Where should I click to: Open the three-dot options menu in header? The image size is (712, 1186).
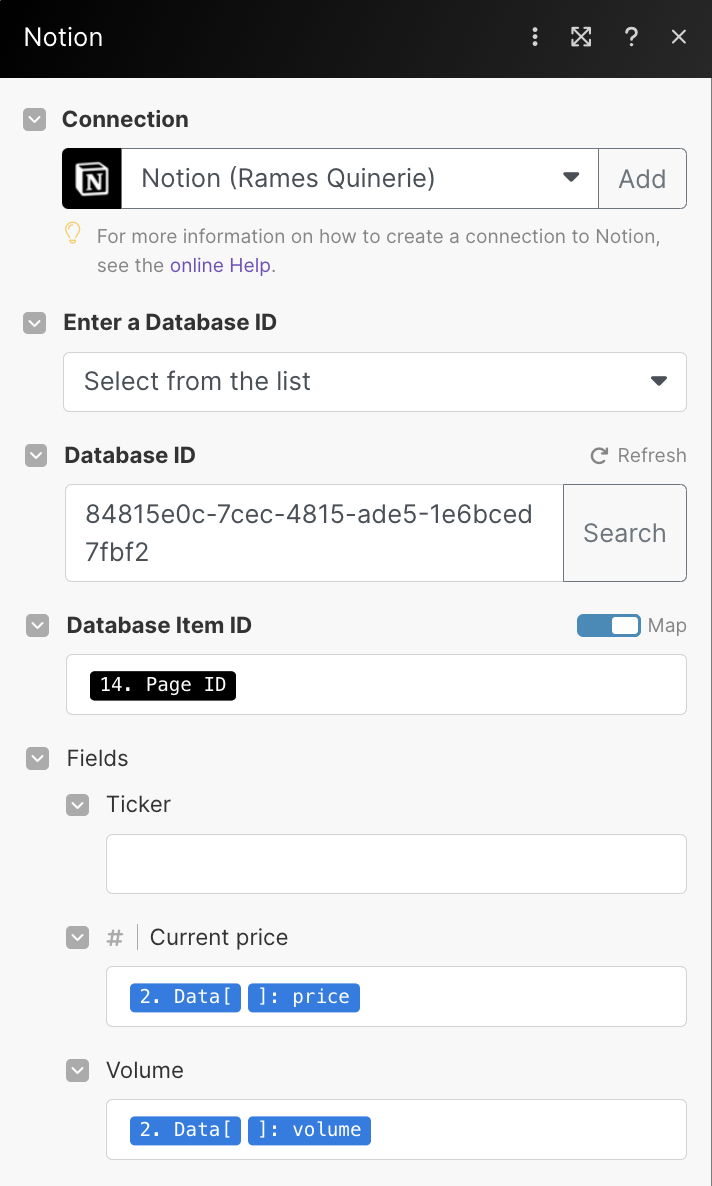point(535,37)
